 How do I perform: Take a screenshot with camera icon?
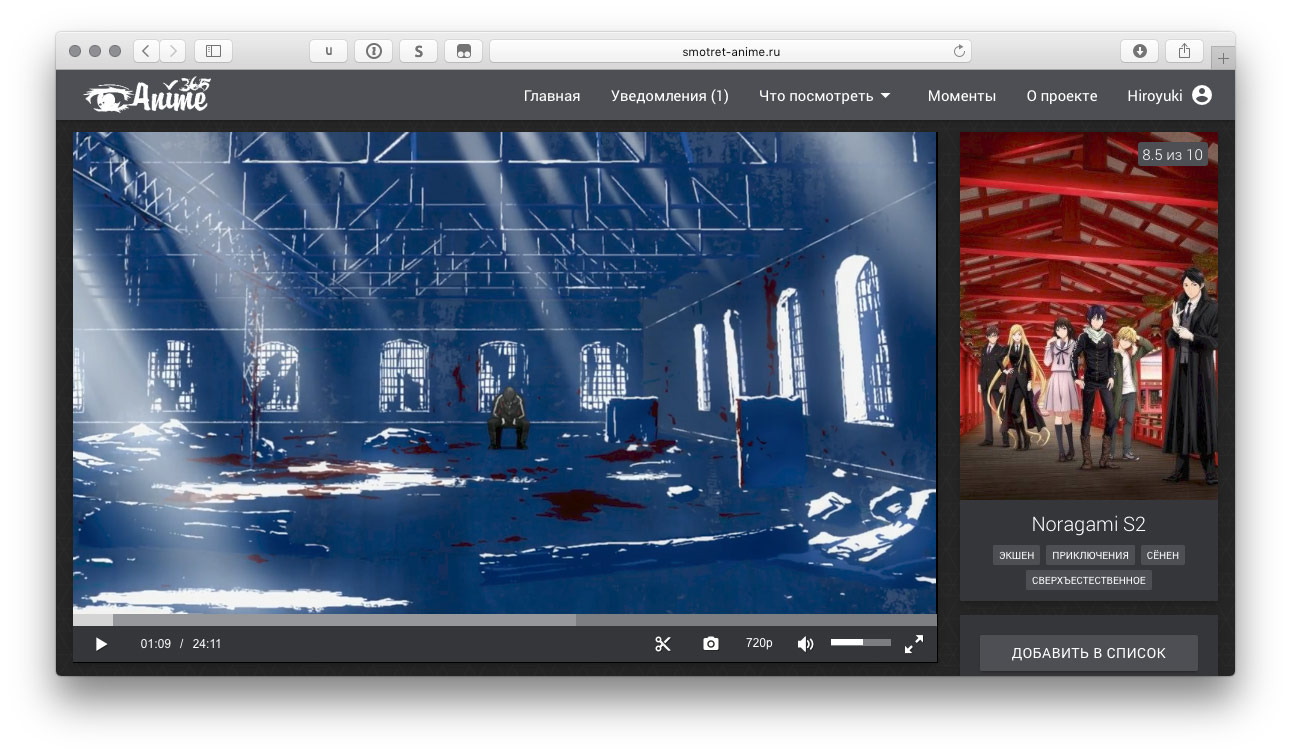(711, 644)
